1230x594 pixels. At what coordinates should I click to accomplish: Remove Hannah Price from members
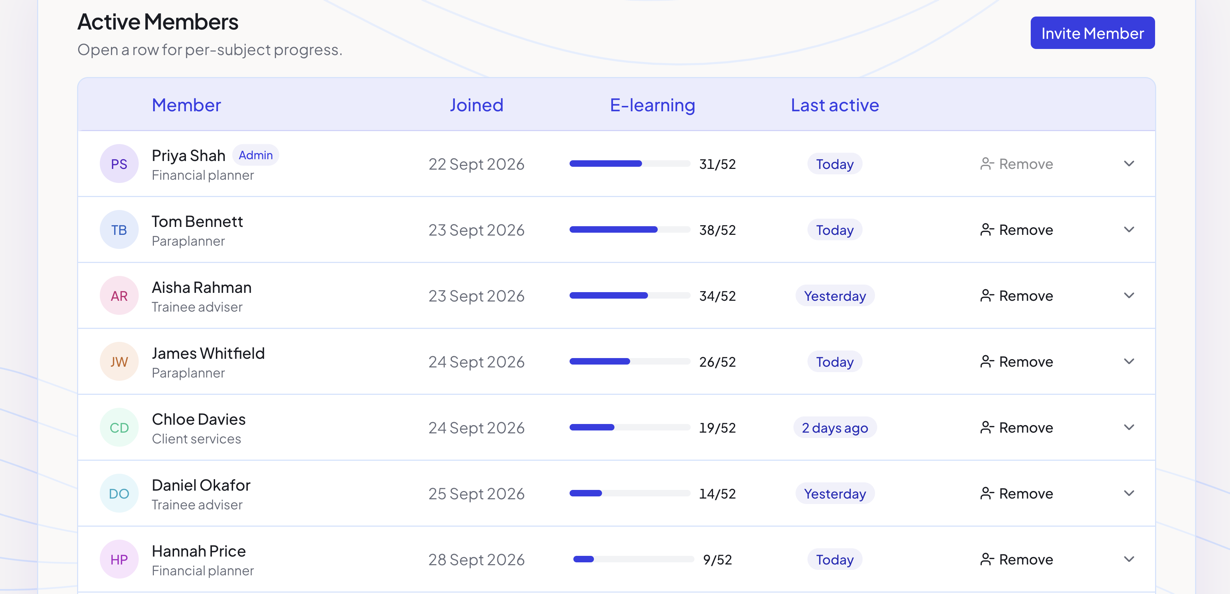click(1016, 560)
